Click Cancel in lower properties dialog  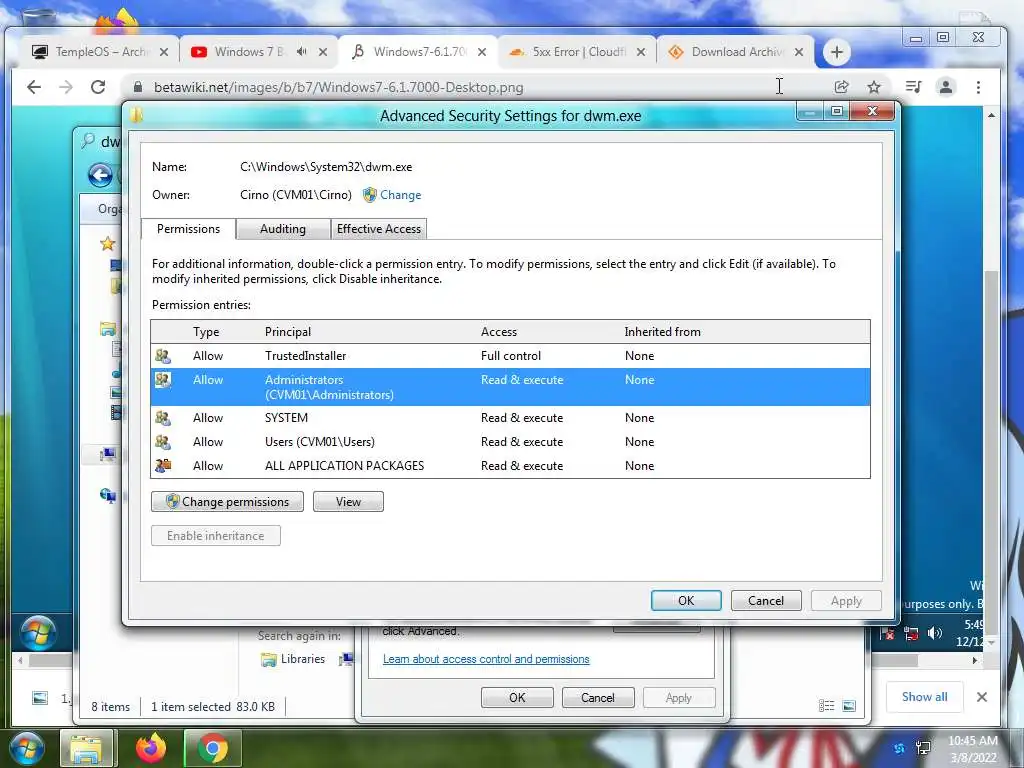598,697
